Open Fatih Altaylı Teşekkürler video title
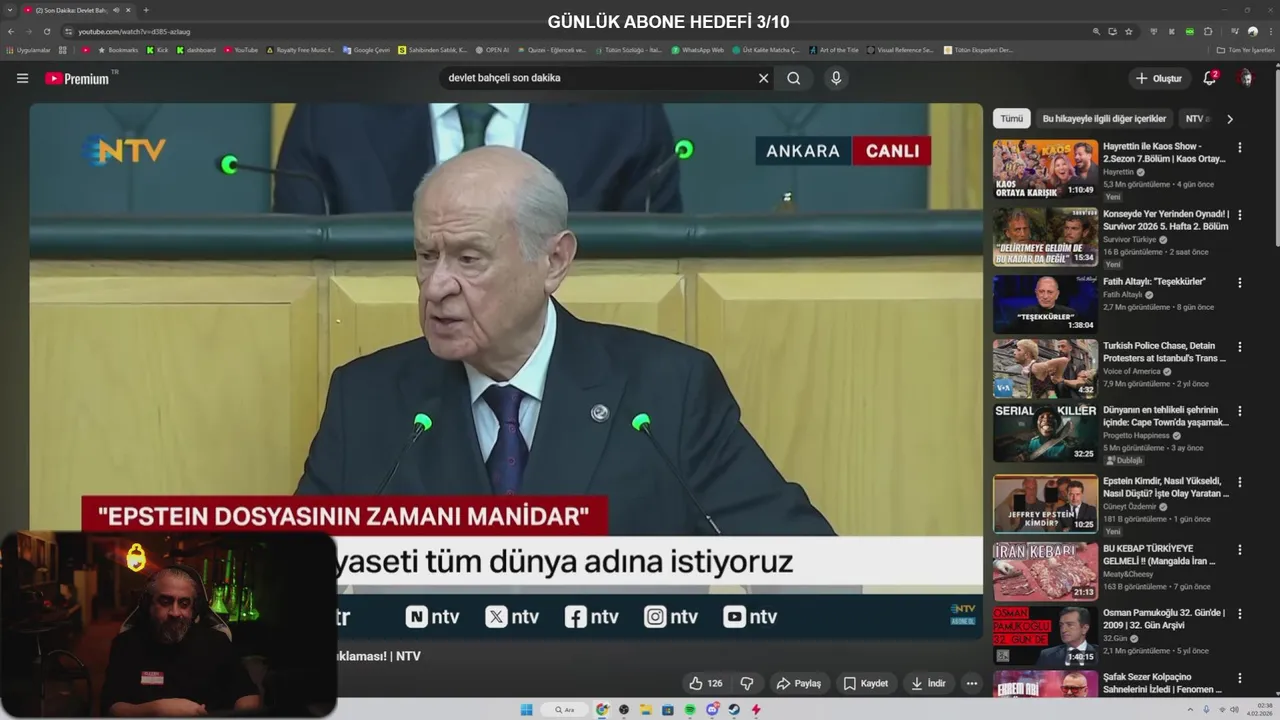This screenshot has height=720, width=1280. point(1154,282)
